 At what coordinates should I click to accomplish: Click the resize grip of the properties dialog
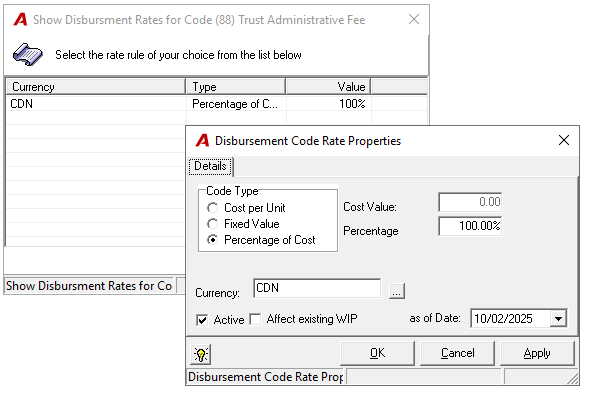[x=573, y=379]
